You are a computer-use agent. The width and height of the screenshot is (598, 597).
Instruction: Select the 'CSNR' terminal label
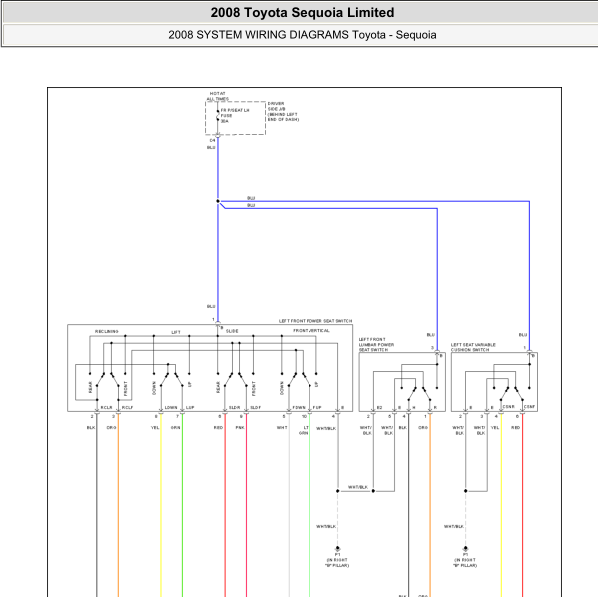coord(508,407)
